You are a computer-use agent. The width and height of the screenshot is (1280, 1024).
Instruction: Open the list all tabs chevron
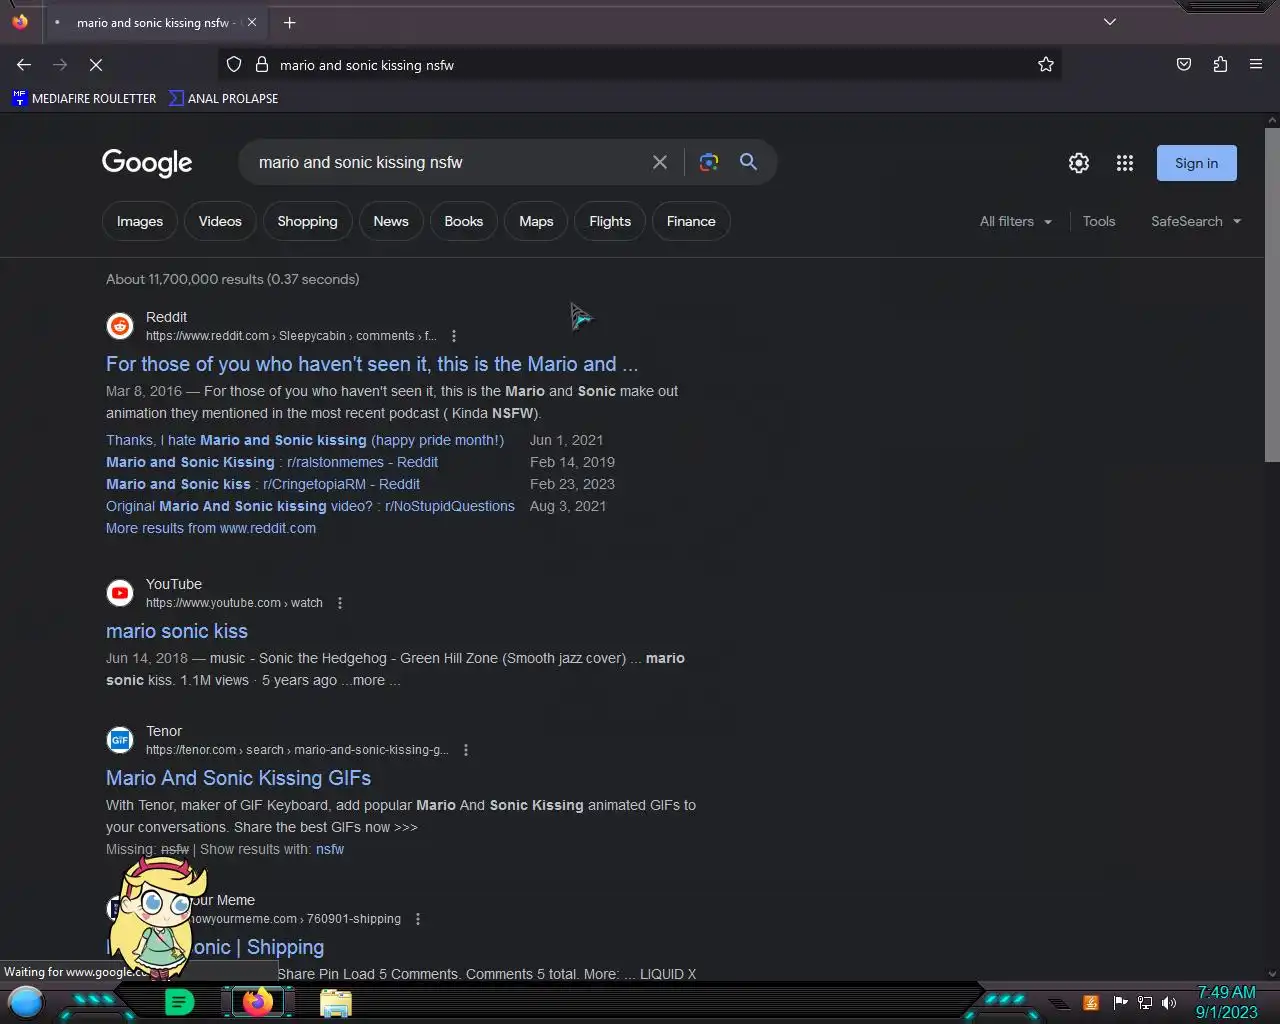[1110, 22]
